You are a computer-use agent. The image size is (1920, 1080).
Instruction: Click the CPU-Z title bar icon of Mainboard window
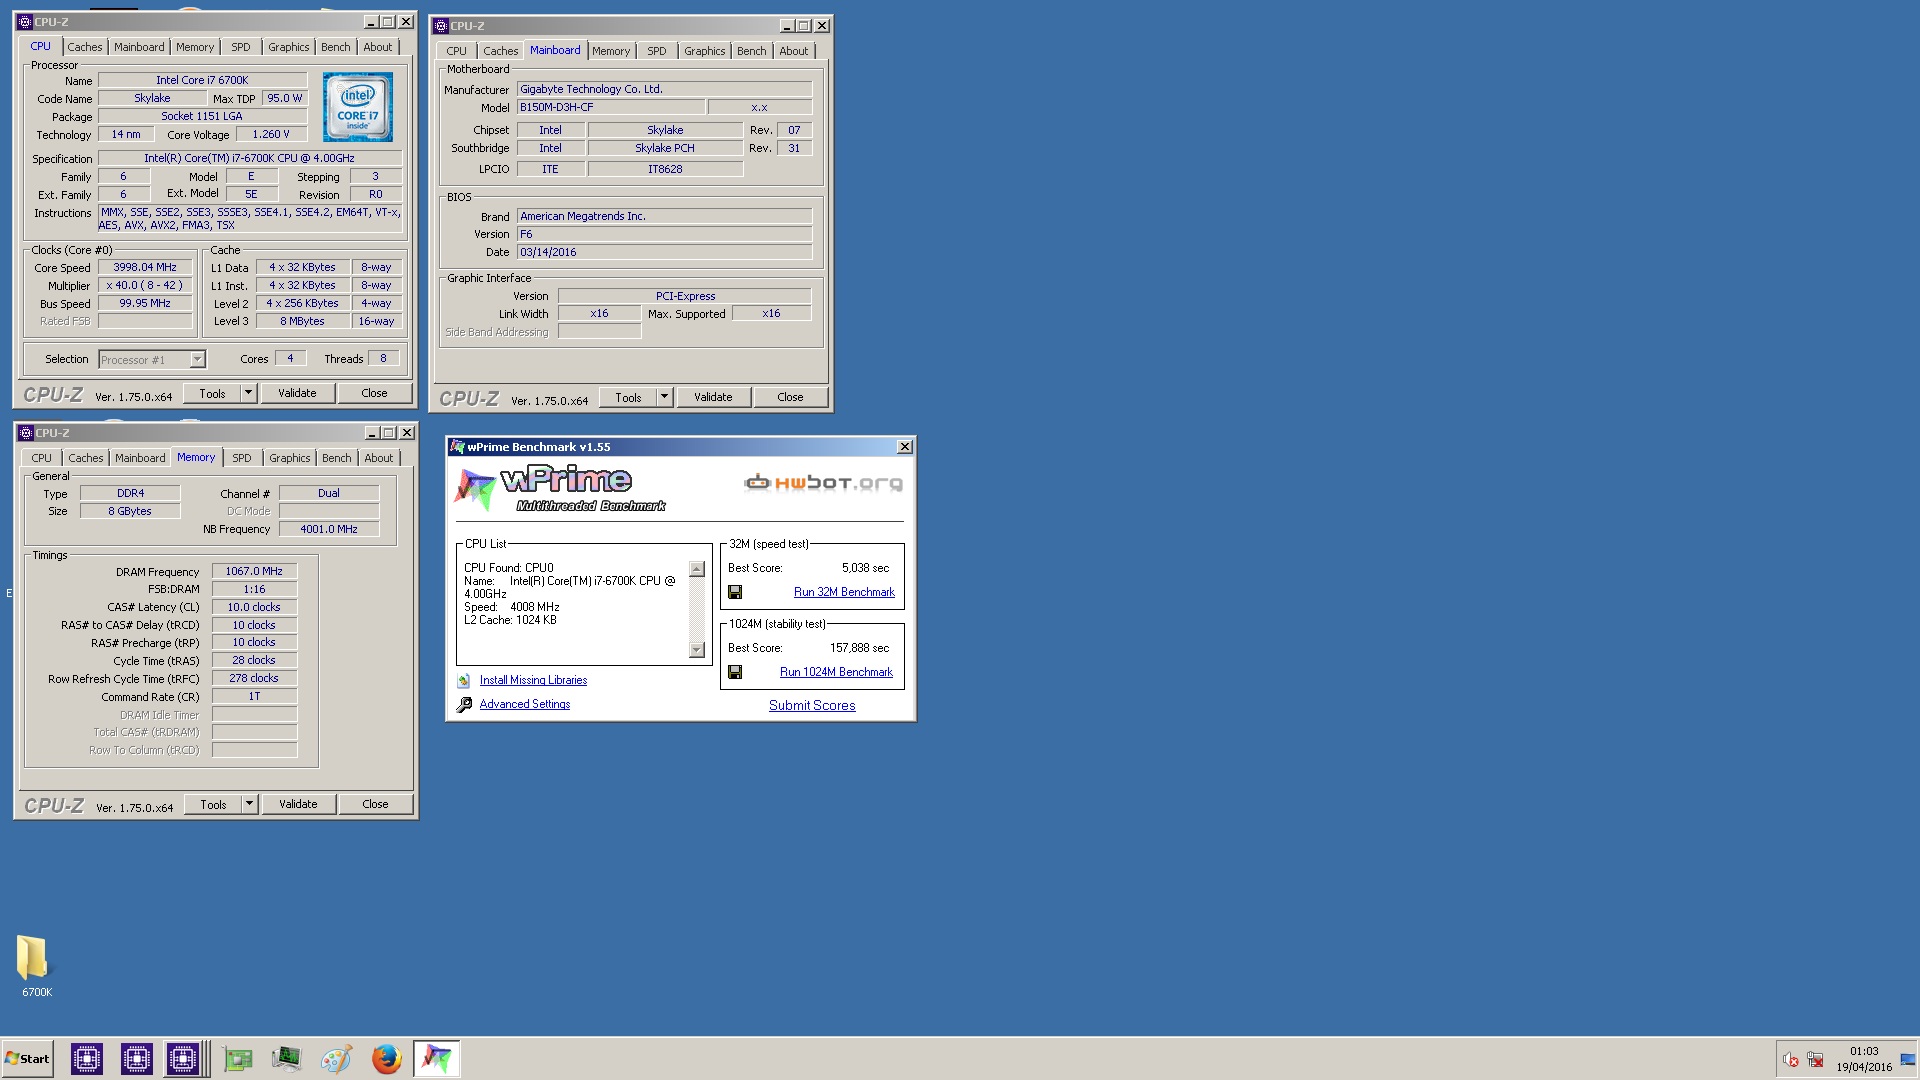[x=441, y=26]
